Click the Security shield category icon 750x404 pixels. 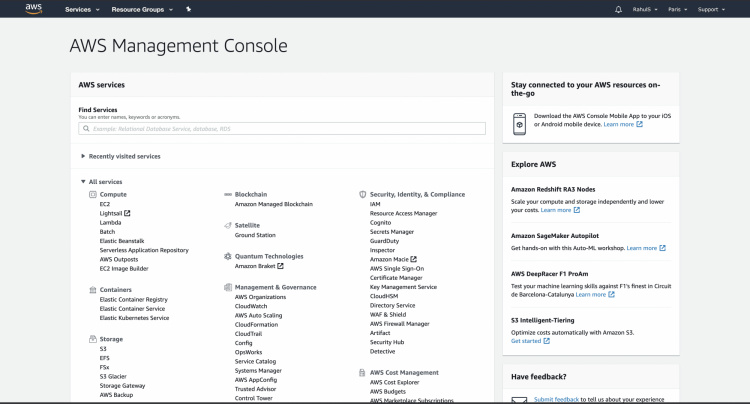pos(362,194)
